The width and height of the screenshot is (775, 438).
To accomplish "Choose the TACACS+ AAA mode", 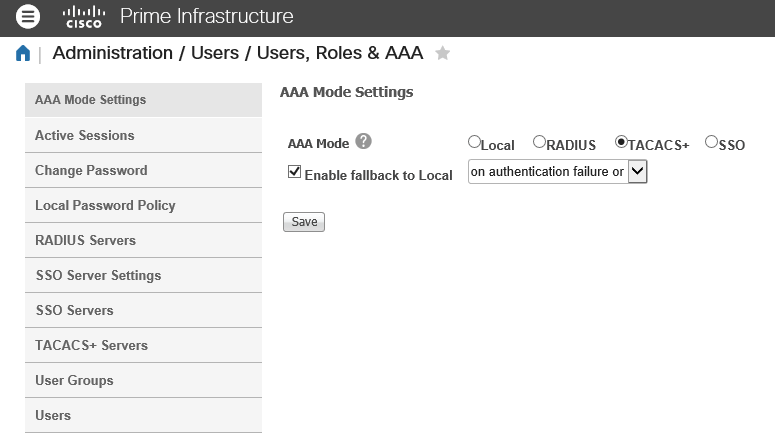I will click(621, 142).
